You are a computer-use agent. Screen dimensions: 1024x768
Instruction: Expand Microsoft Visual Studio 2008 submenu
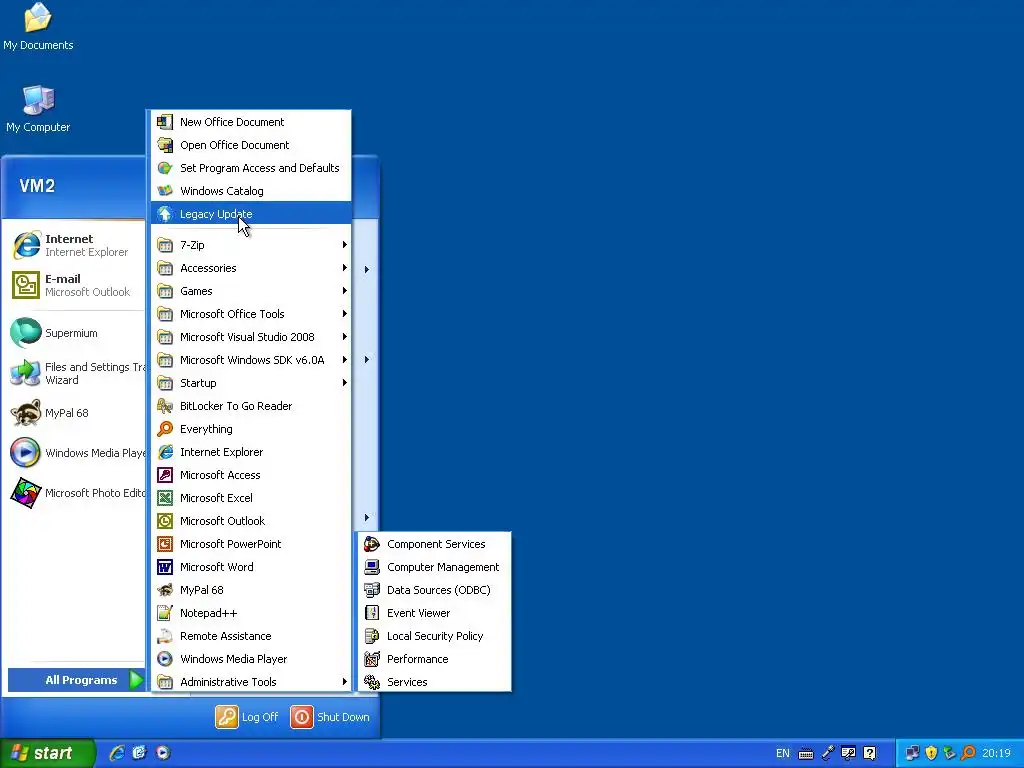[x=251, y=337]
